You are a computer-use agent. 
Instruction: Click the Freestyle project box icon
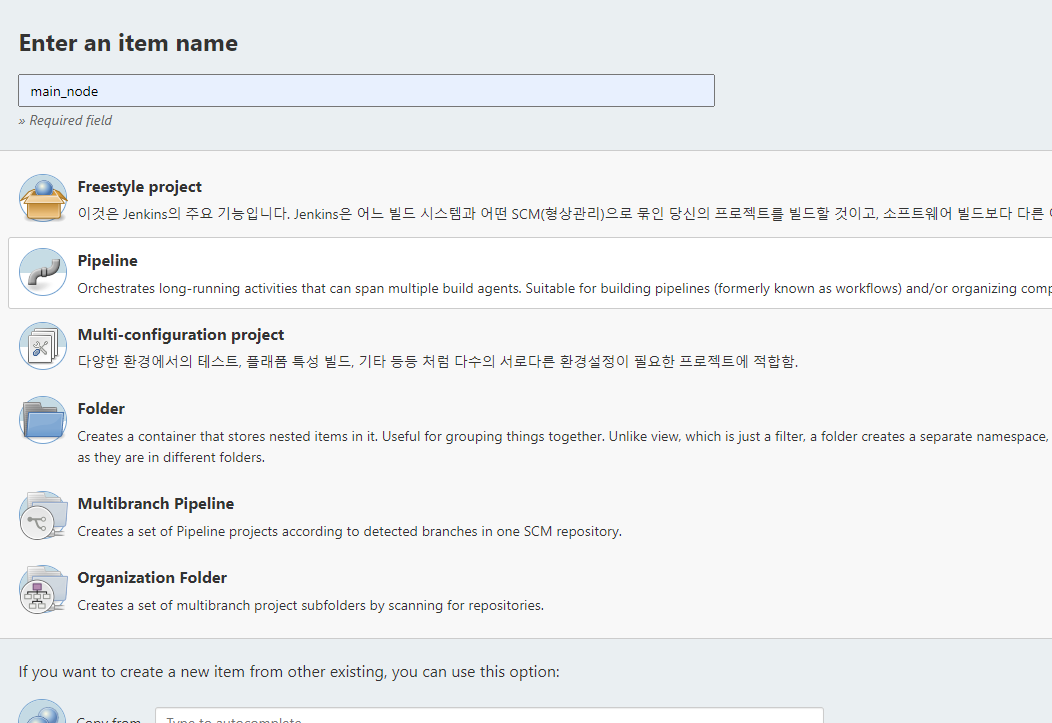tap(43, 199)
